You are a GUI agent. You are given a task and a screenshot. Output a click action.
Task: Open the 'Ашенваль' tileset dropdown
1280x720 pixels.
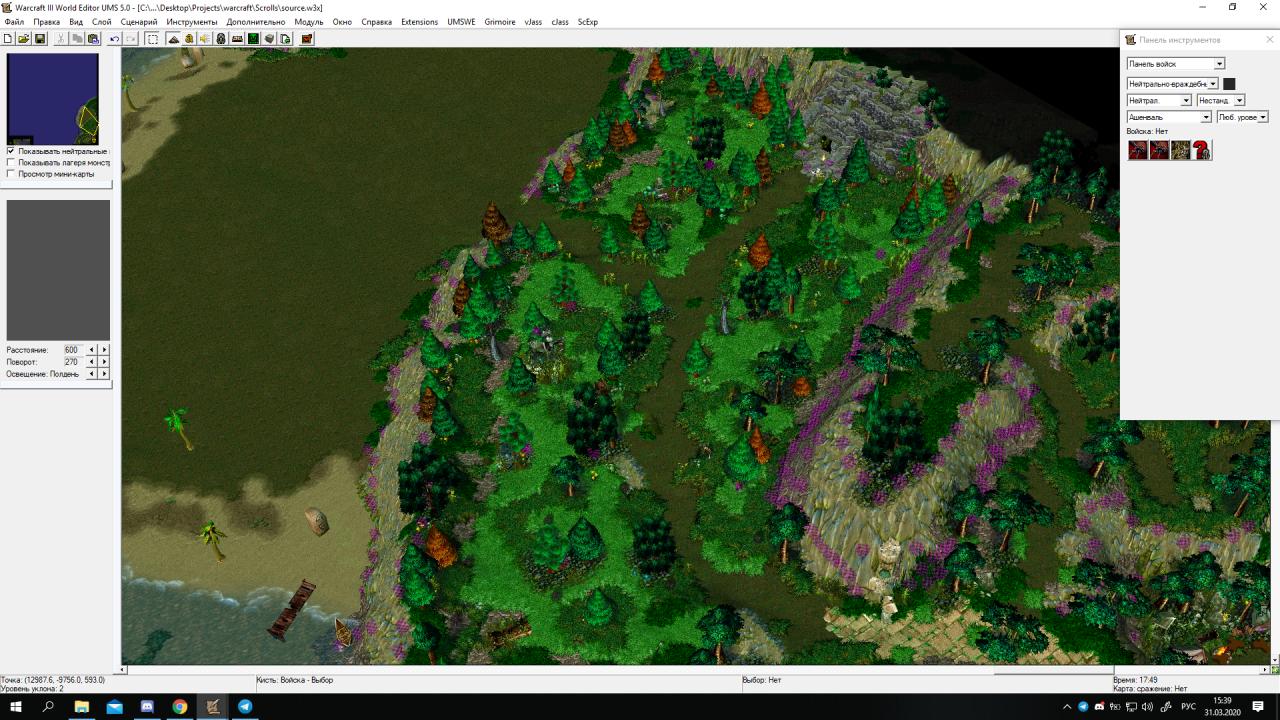(1206, 117)
